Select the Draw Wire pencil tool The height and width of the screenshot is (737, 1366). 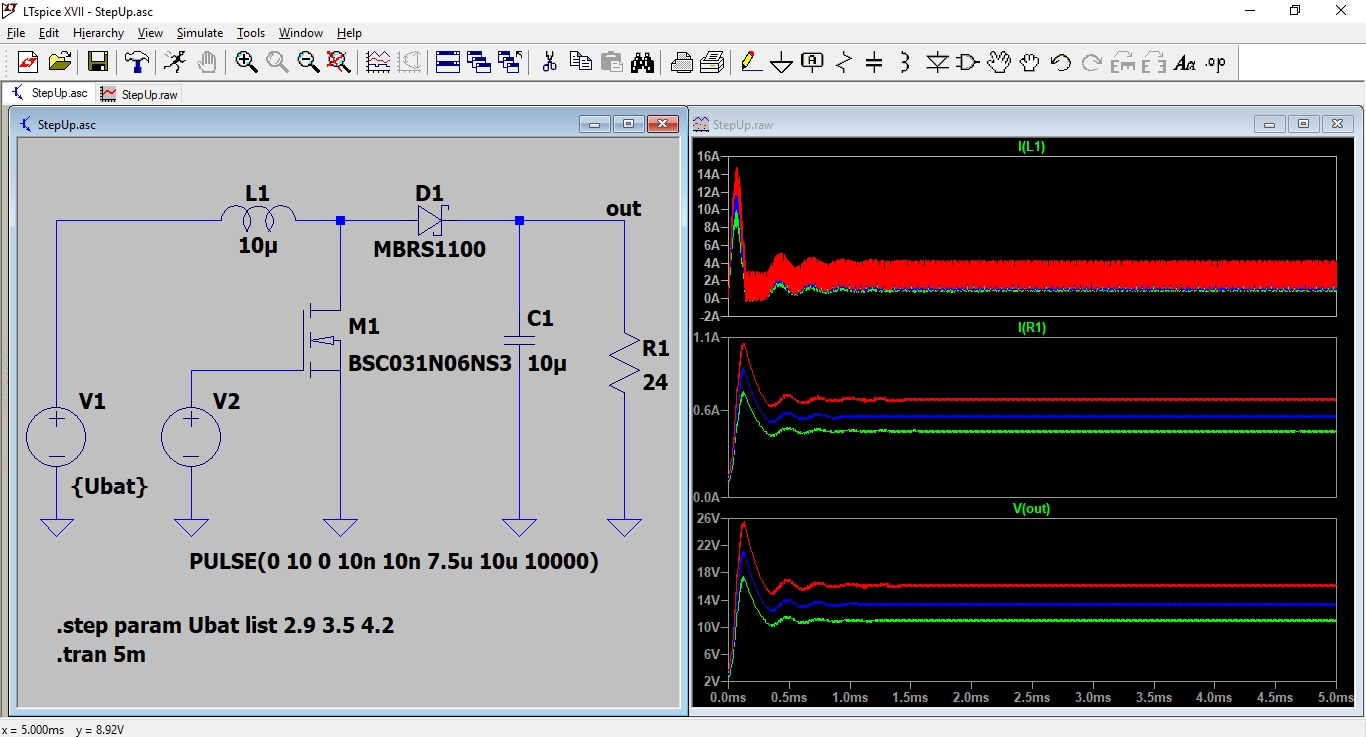coord(751,62)
